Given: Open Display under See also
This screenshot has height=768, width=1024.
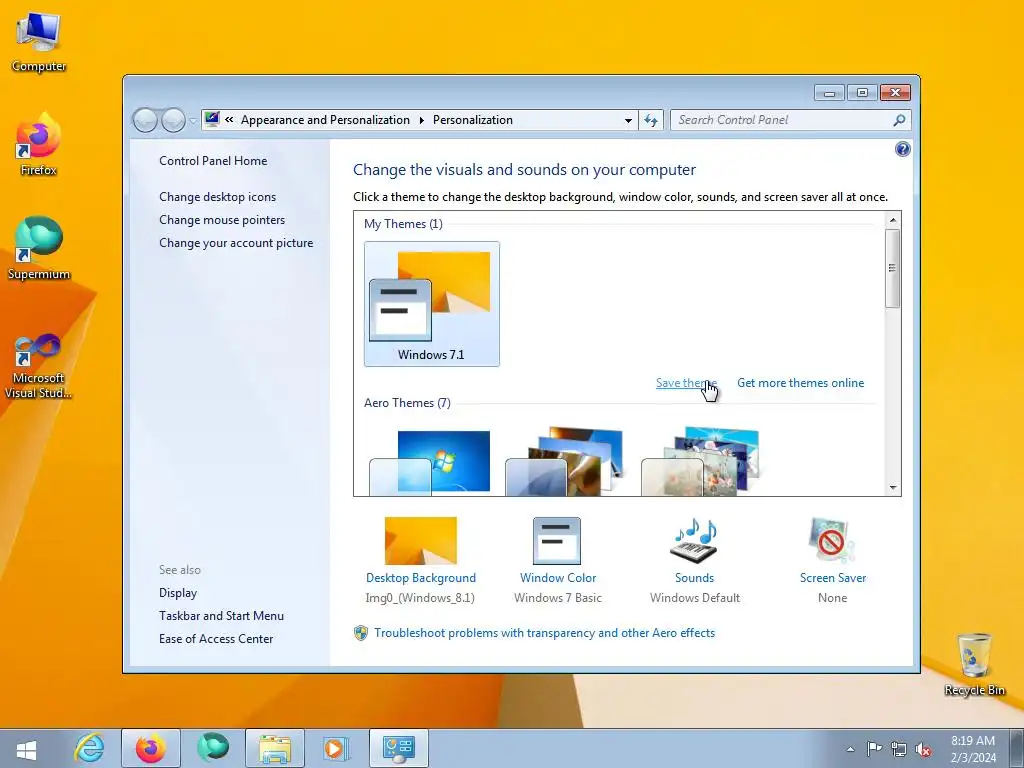Looking at the screenshot, I should (x=178, y=593).
